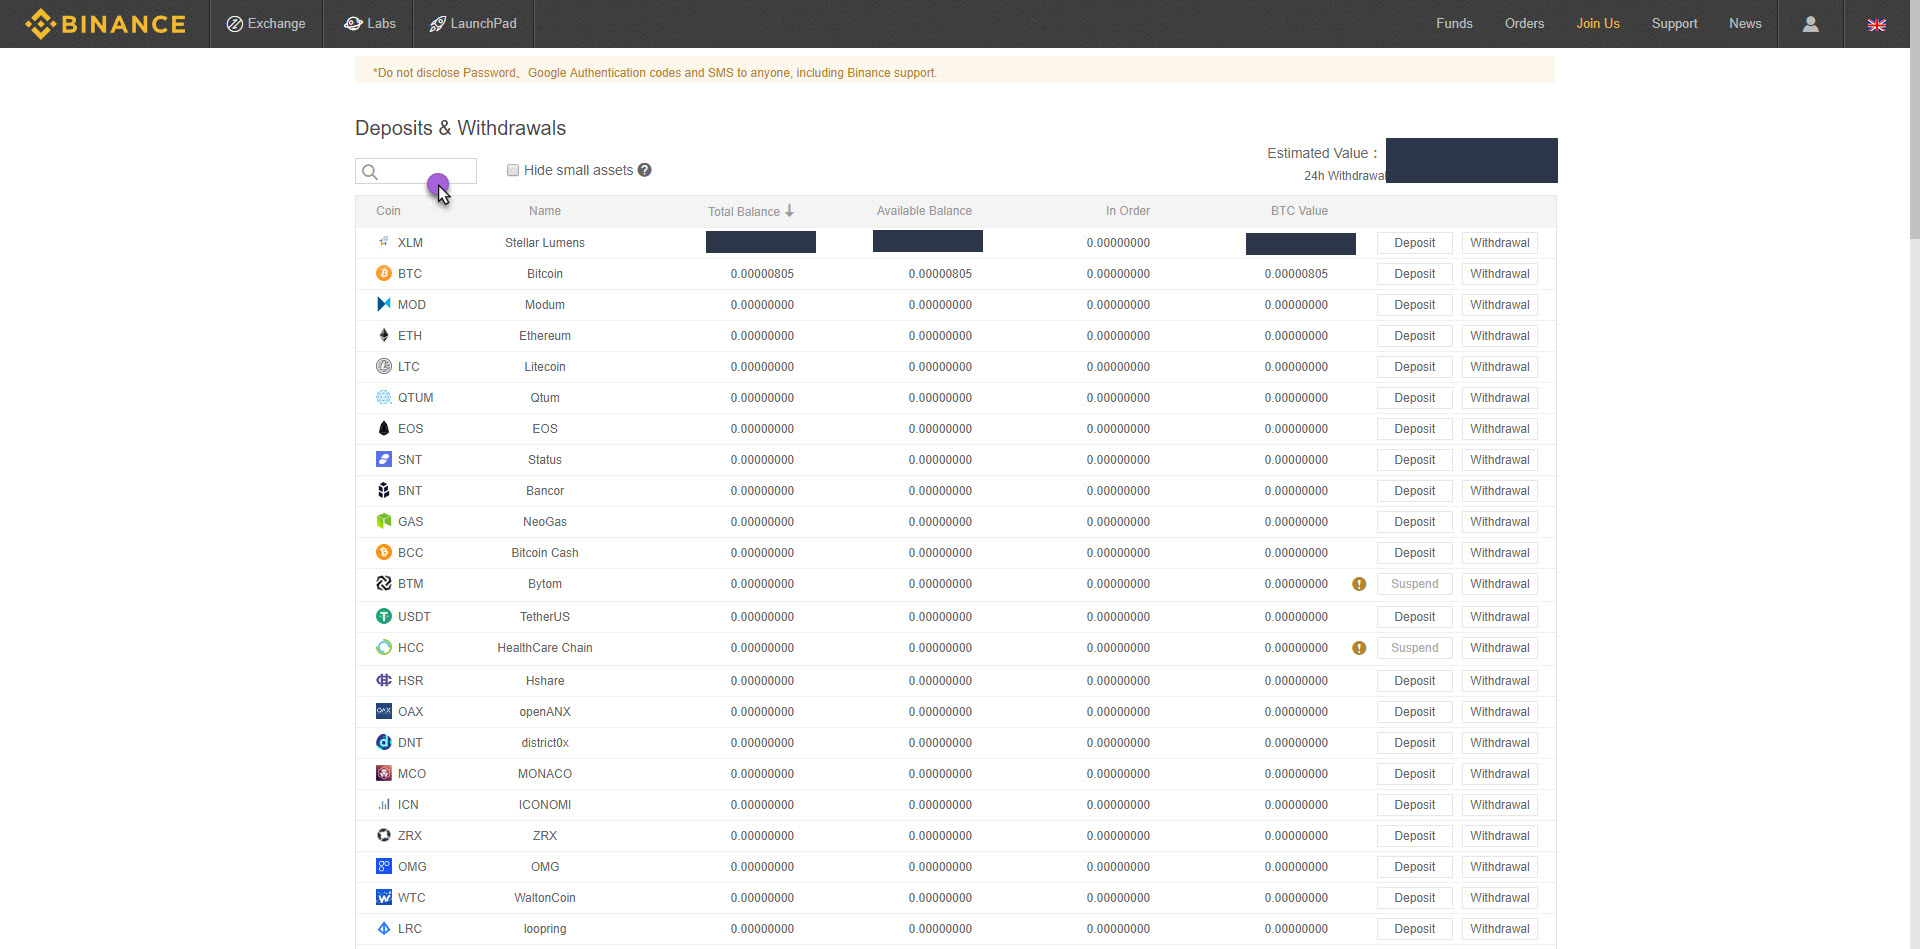The image size is (1920, 949).
Task: Click the warning icon in BTM row
Action: pos(1359,584)
